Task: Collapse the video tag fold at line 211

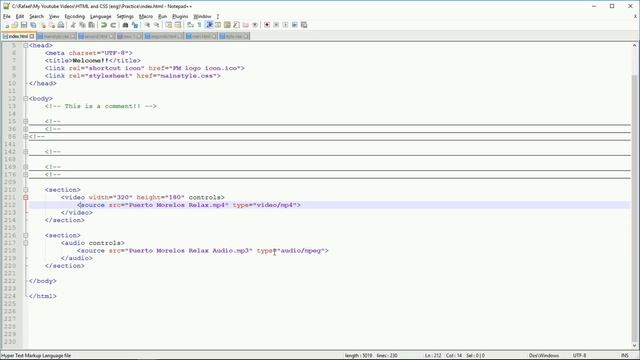Action: pyautogui.click(x=26, y=197)
